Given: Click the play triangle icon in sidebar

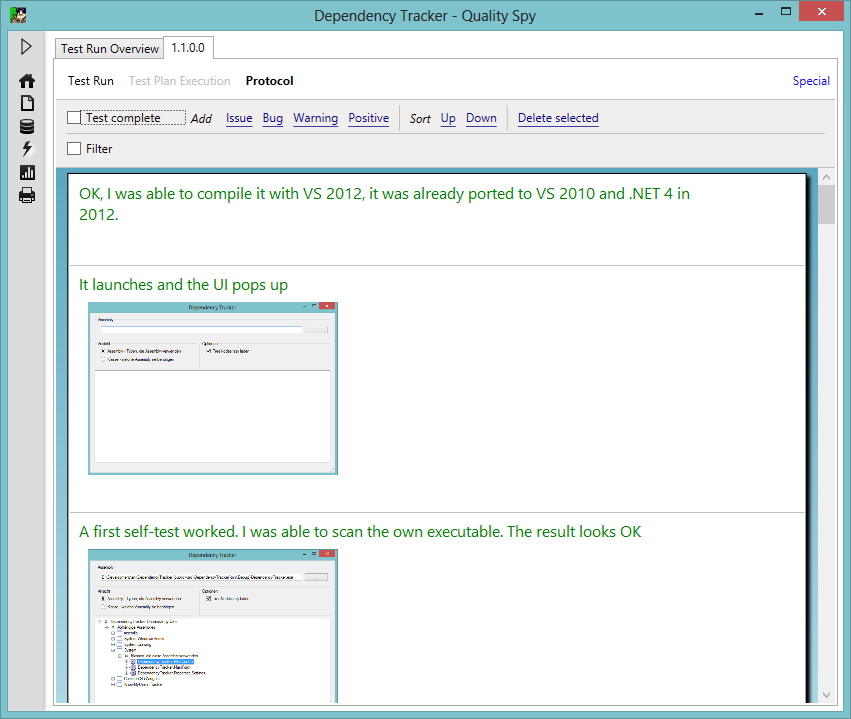Looking at the screenshot, I should pos(26,47).
